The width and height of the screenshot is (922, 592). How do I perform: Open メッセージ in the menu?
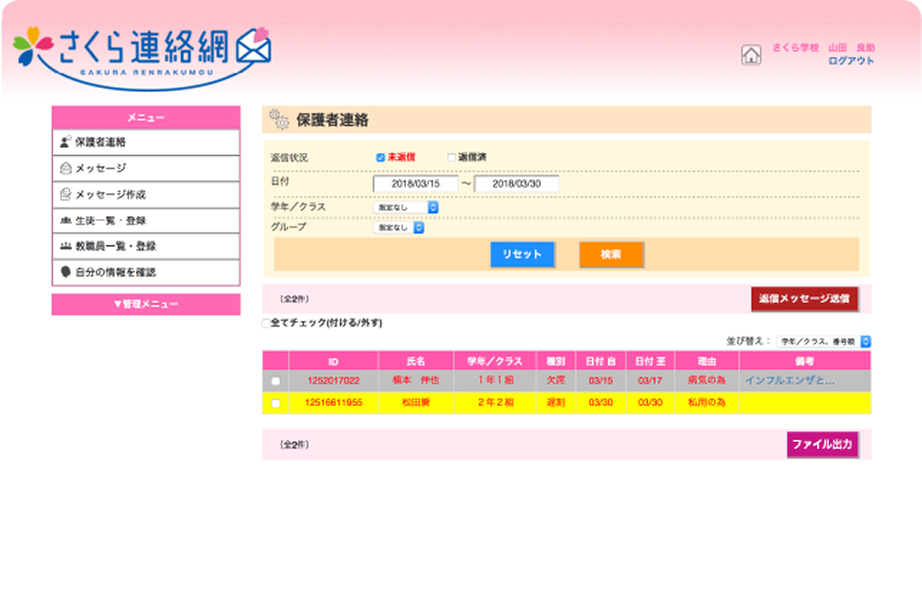coord(146,168)
